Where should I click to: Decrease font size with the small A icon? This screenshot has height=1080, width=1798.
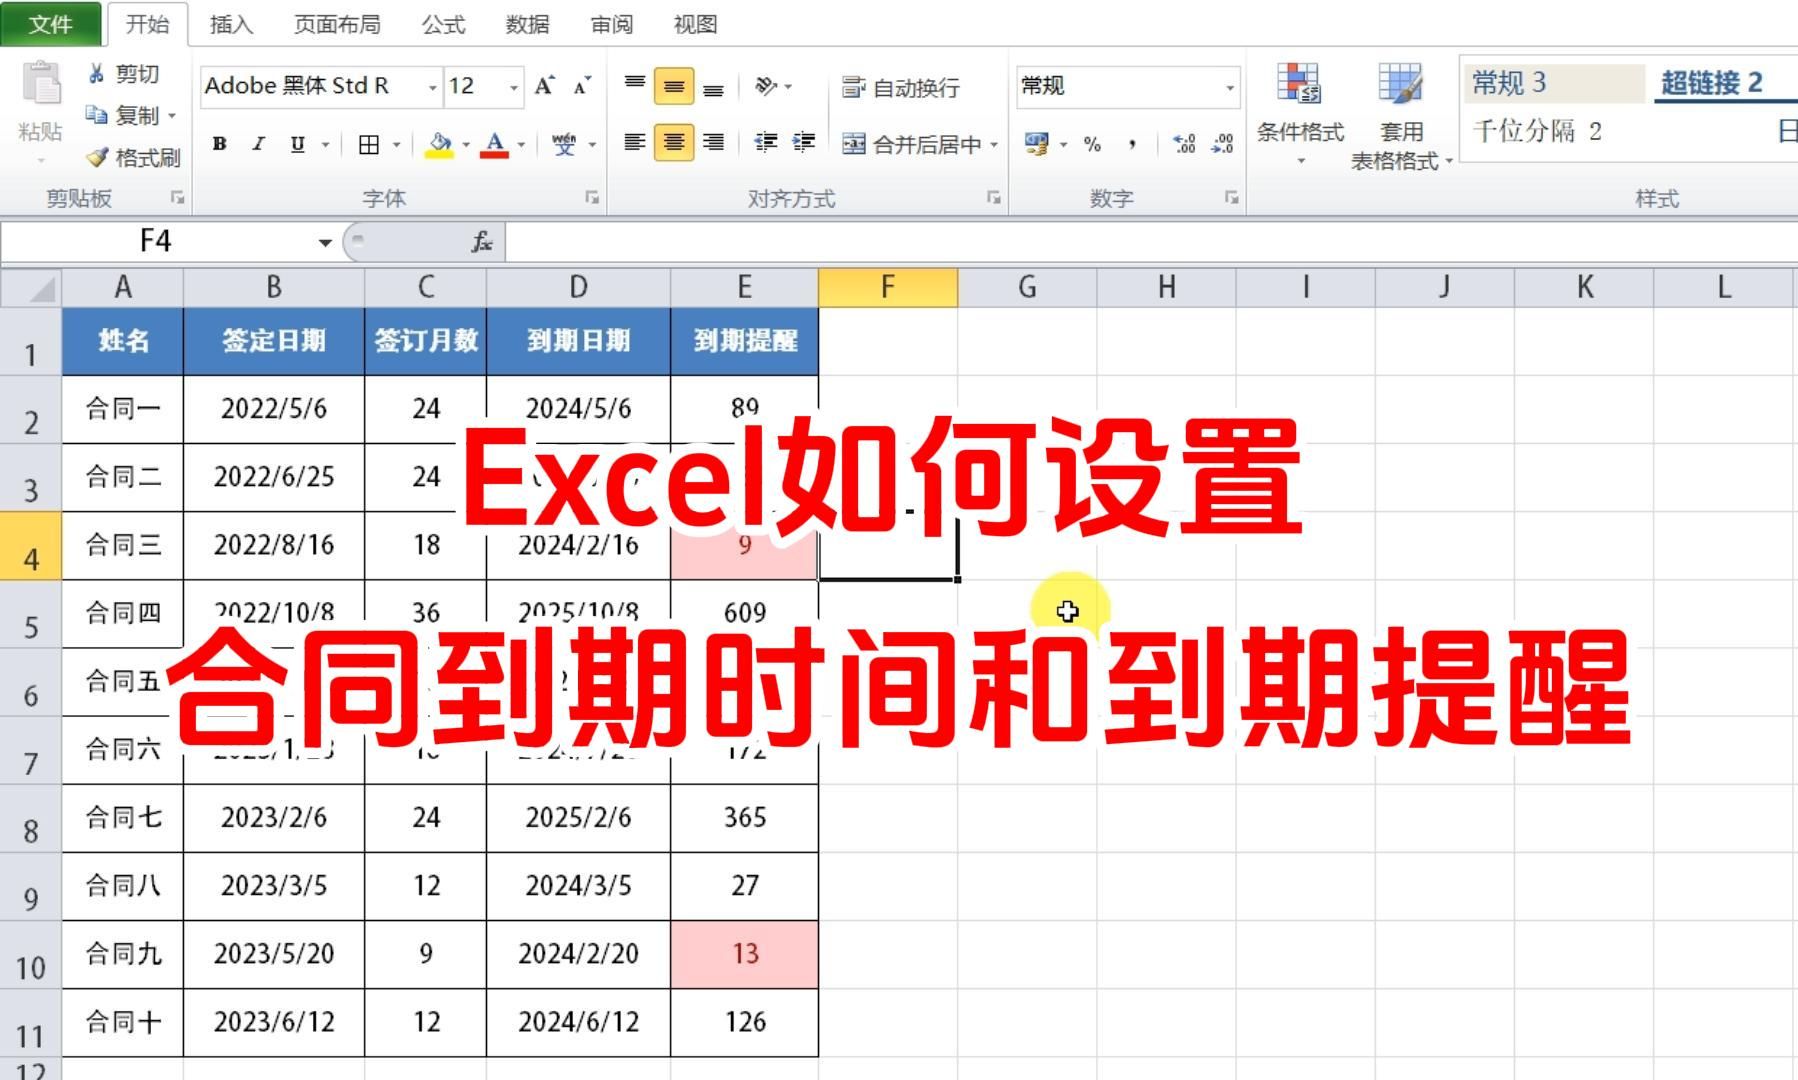(582, 86)
